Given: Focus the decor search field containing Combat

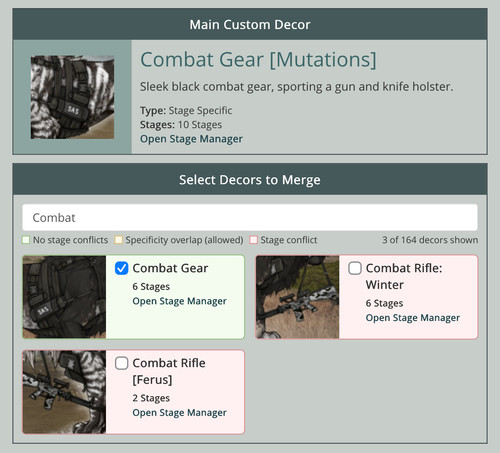Looking at the screenshot, I should 250,218.
